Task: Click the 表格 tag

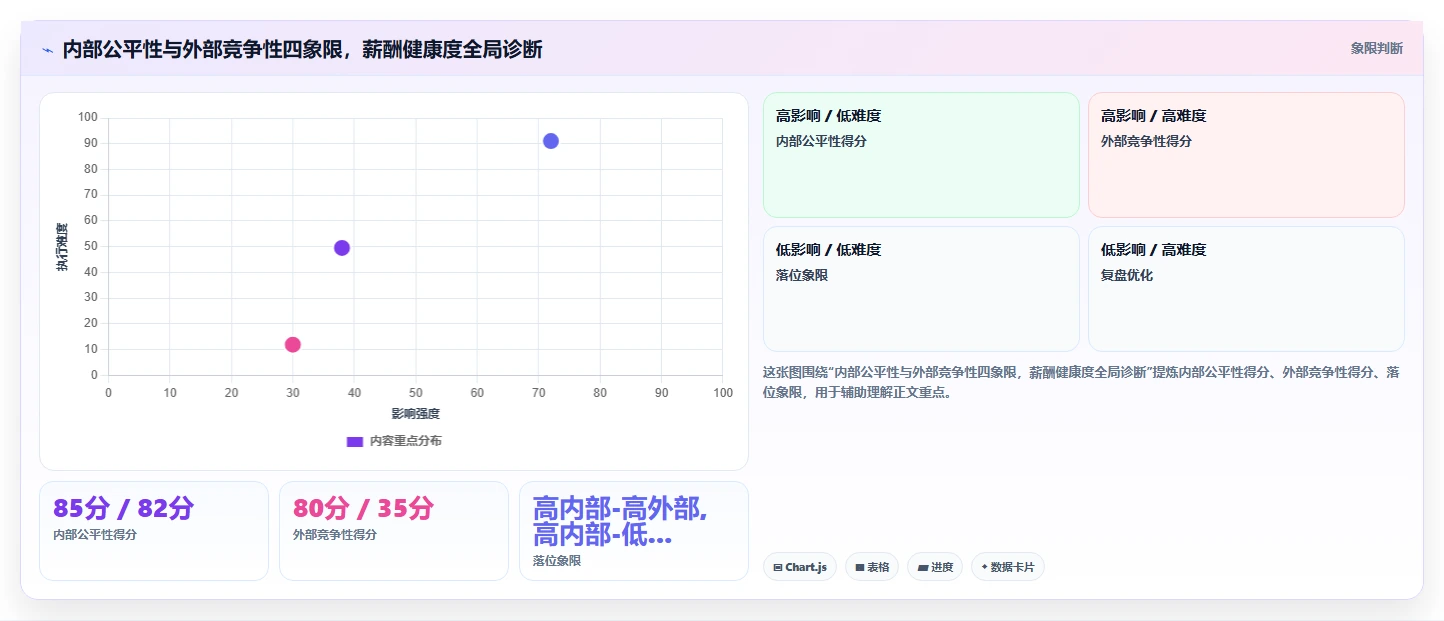Action: (872, 567)
